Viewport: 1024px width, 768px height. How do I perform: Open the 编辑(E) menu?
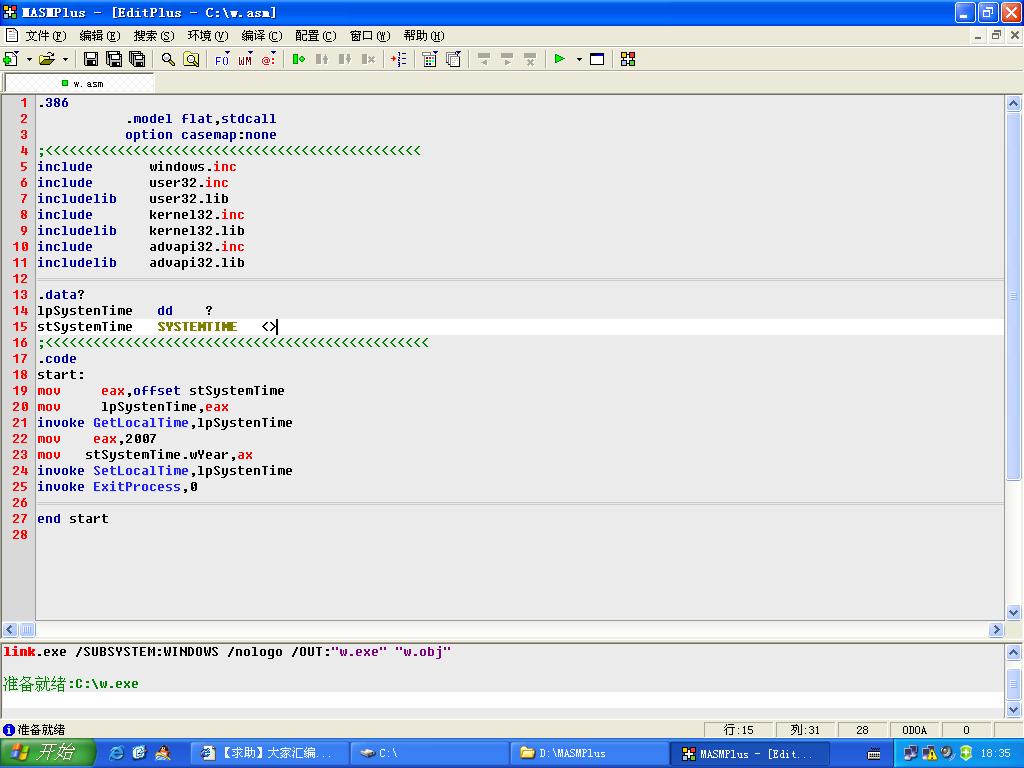(99, 36)
